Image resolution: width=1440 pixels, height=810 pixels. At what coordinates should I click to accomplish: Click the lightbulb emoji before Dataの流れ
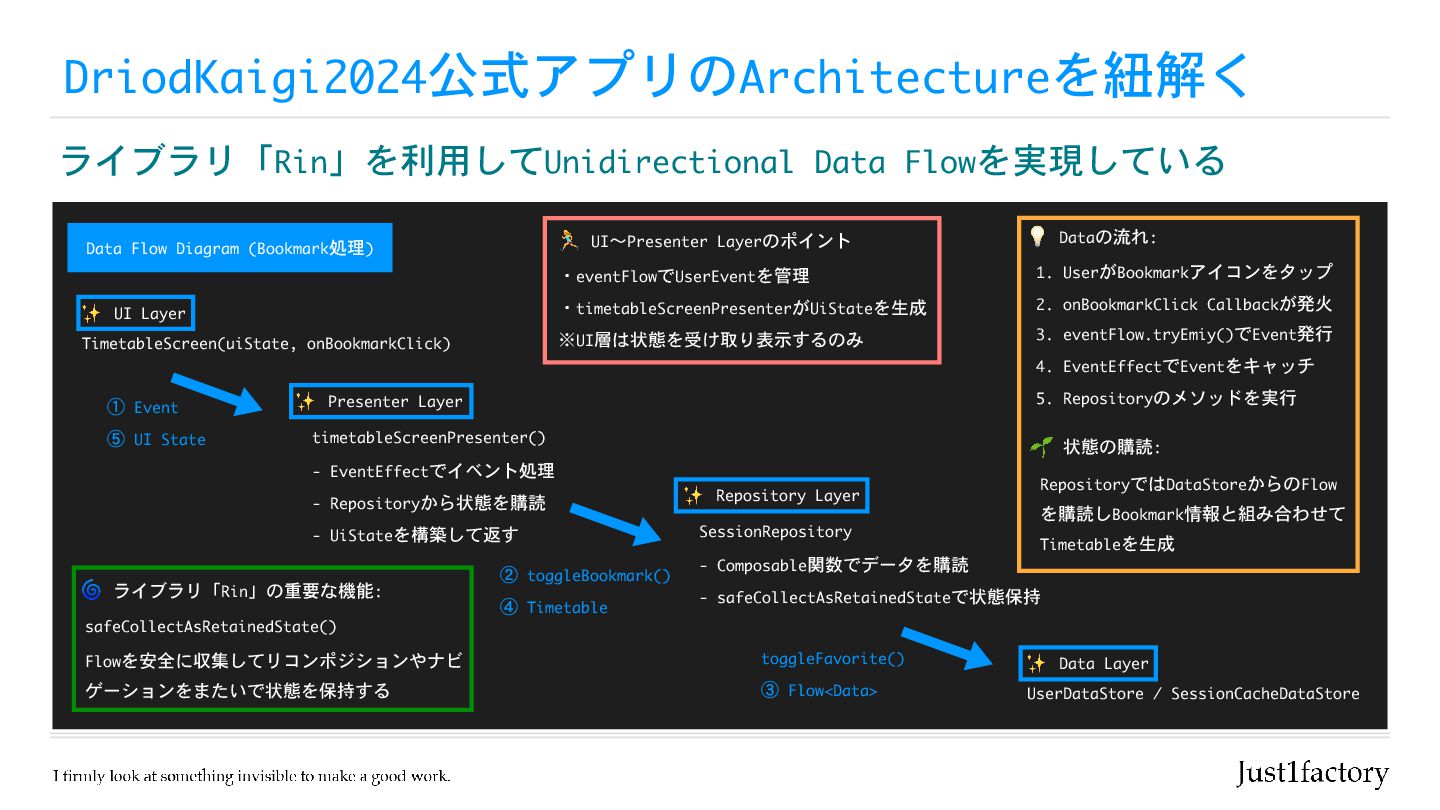1038,237
